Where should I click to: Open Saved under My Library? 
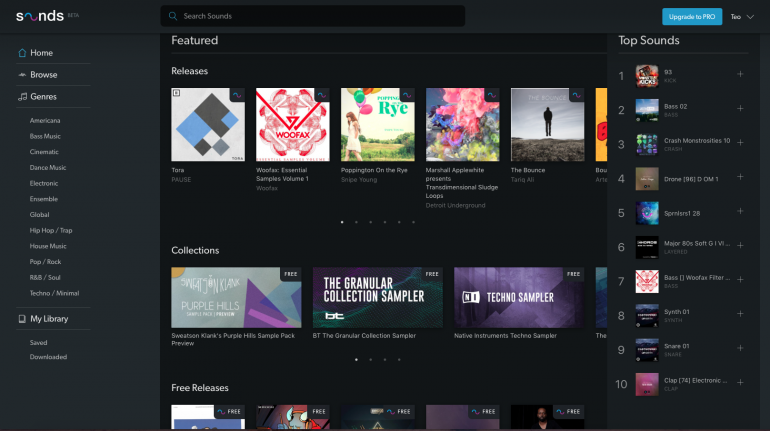pyautogui.click(x=38, y=343)
